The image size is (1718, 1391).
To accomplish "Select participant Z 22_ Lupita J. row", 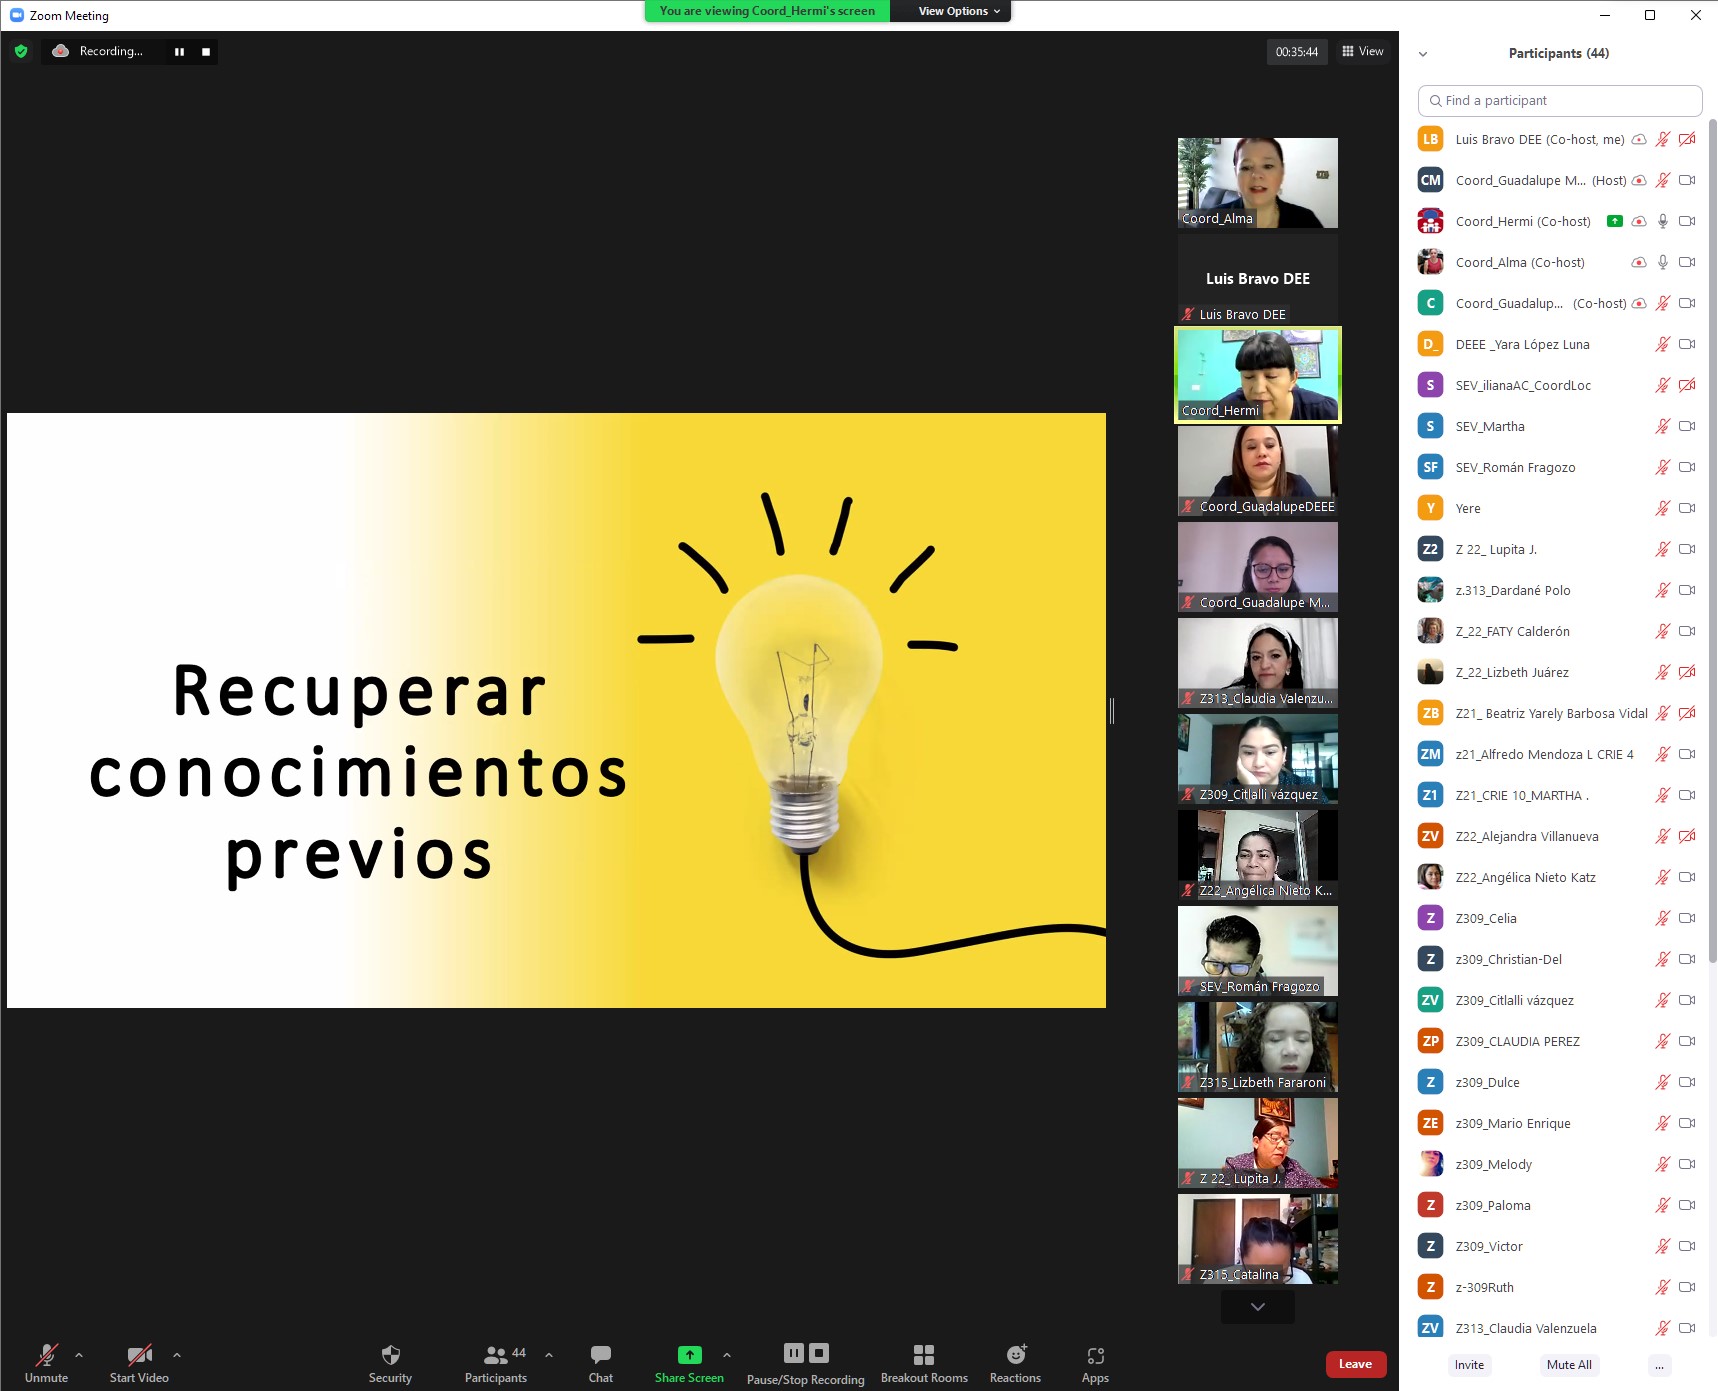I will pyautogui.click(x=1557, y=549).
